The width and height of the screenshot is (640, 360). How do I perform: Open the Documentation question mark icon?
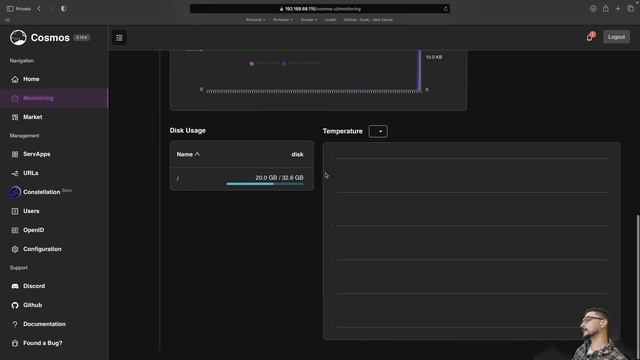[15, 324]
